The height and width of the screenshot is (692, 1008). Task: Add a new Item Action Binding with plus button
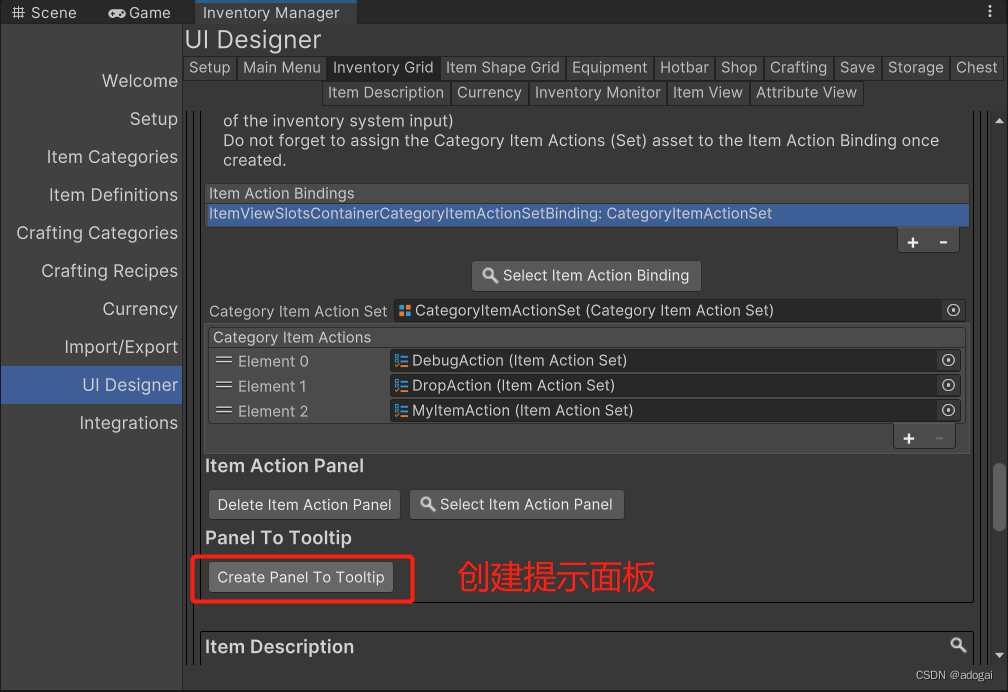coord(912,241)
